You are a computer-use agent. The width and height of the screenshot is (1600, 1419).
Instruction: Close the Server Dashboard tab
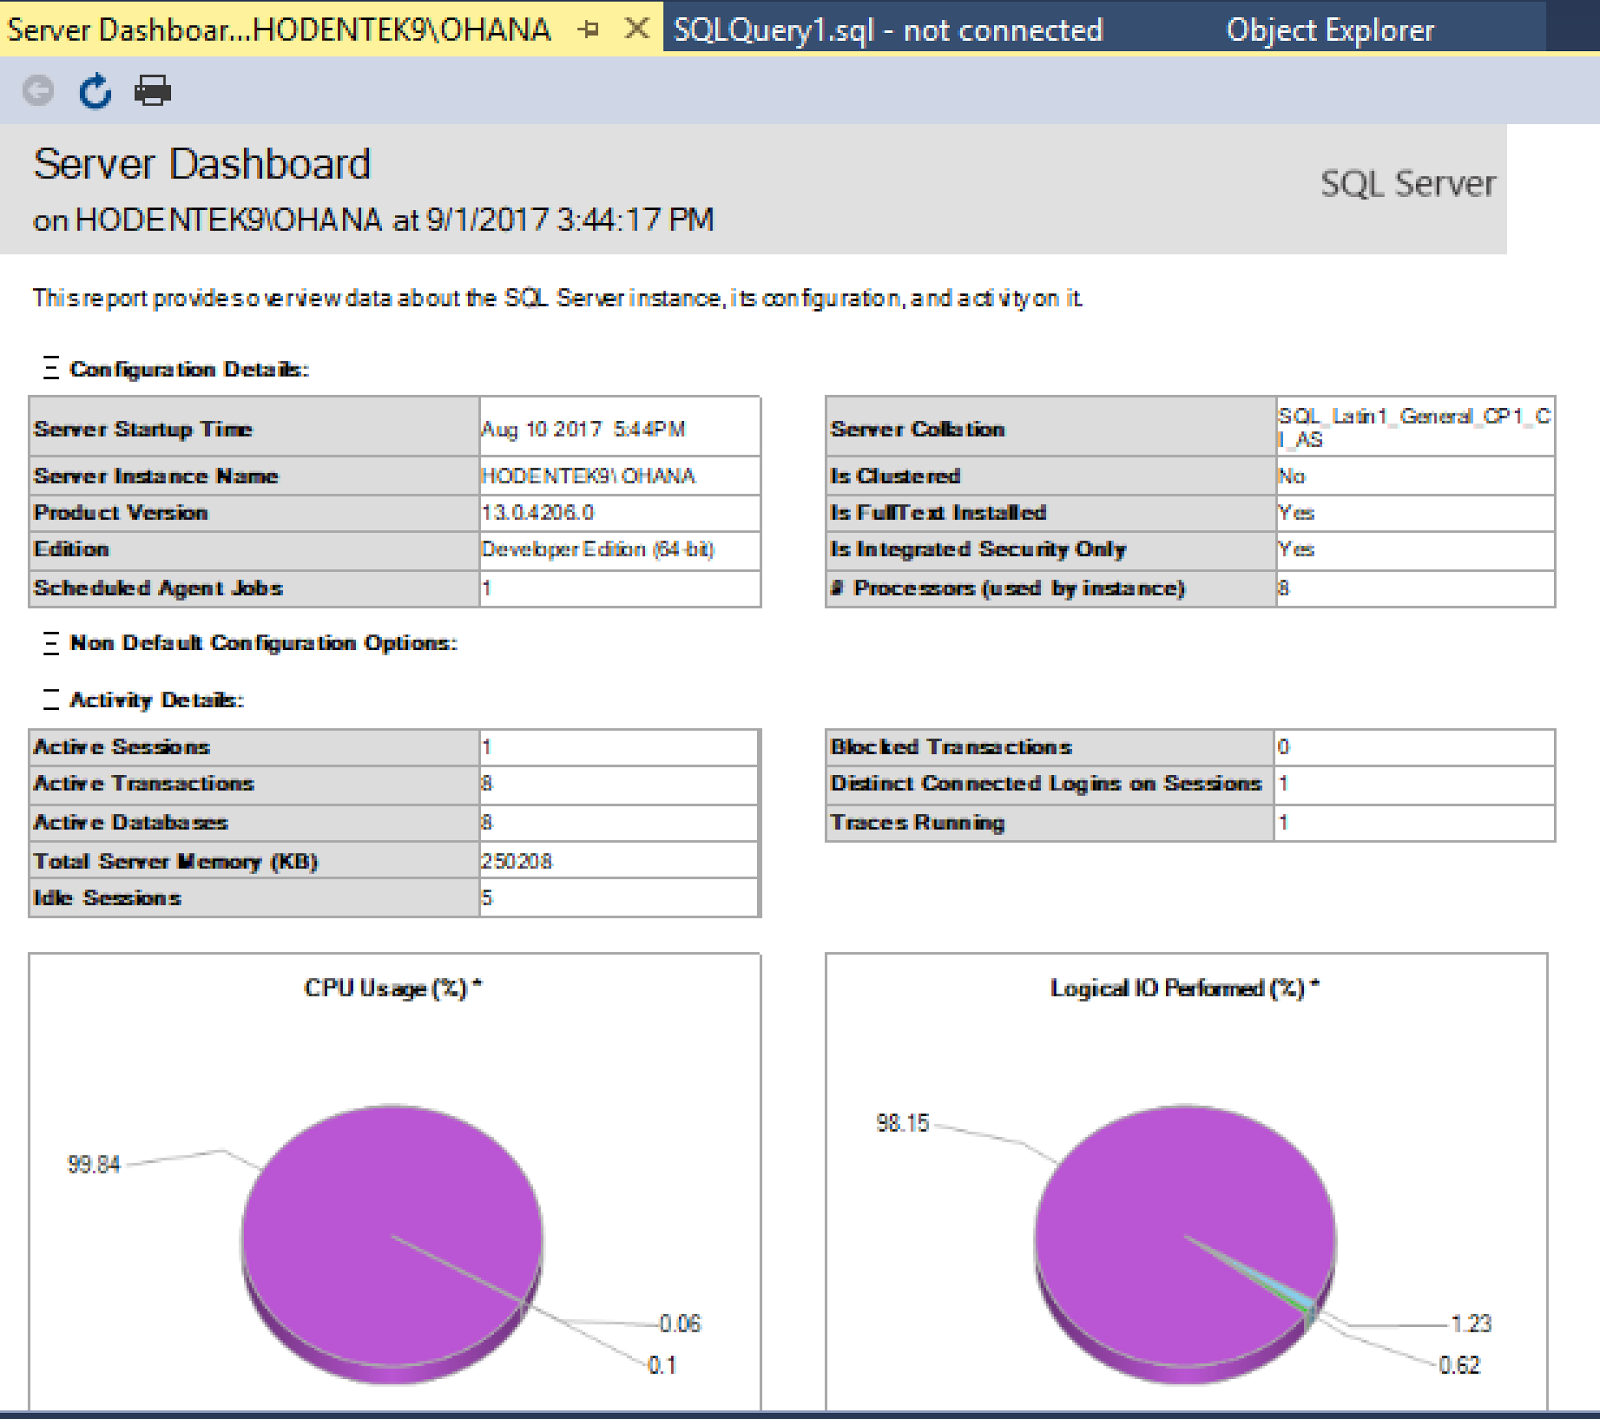[636, 29]
